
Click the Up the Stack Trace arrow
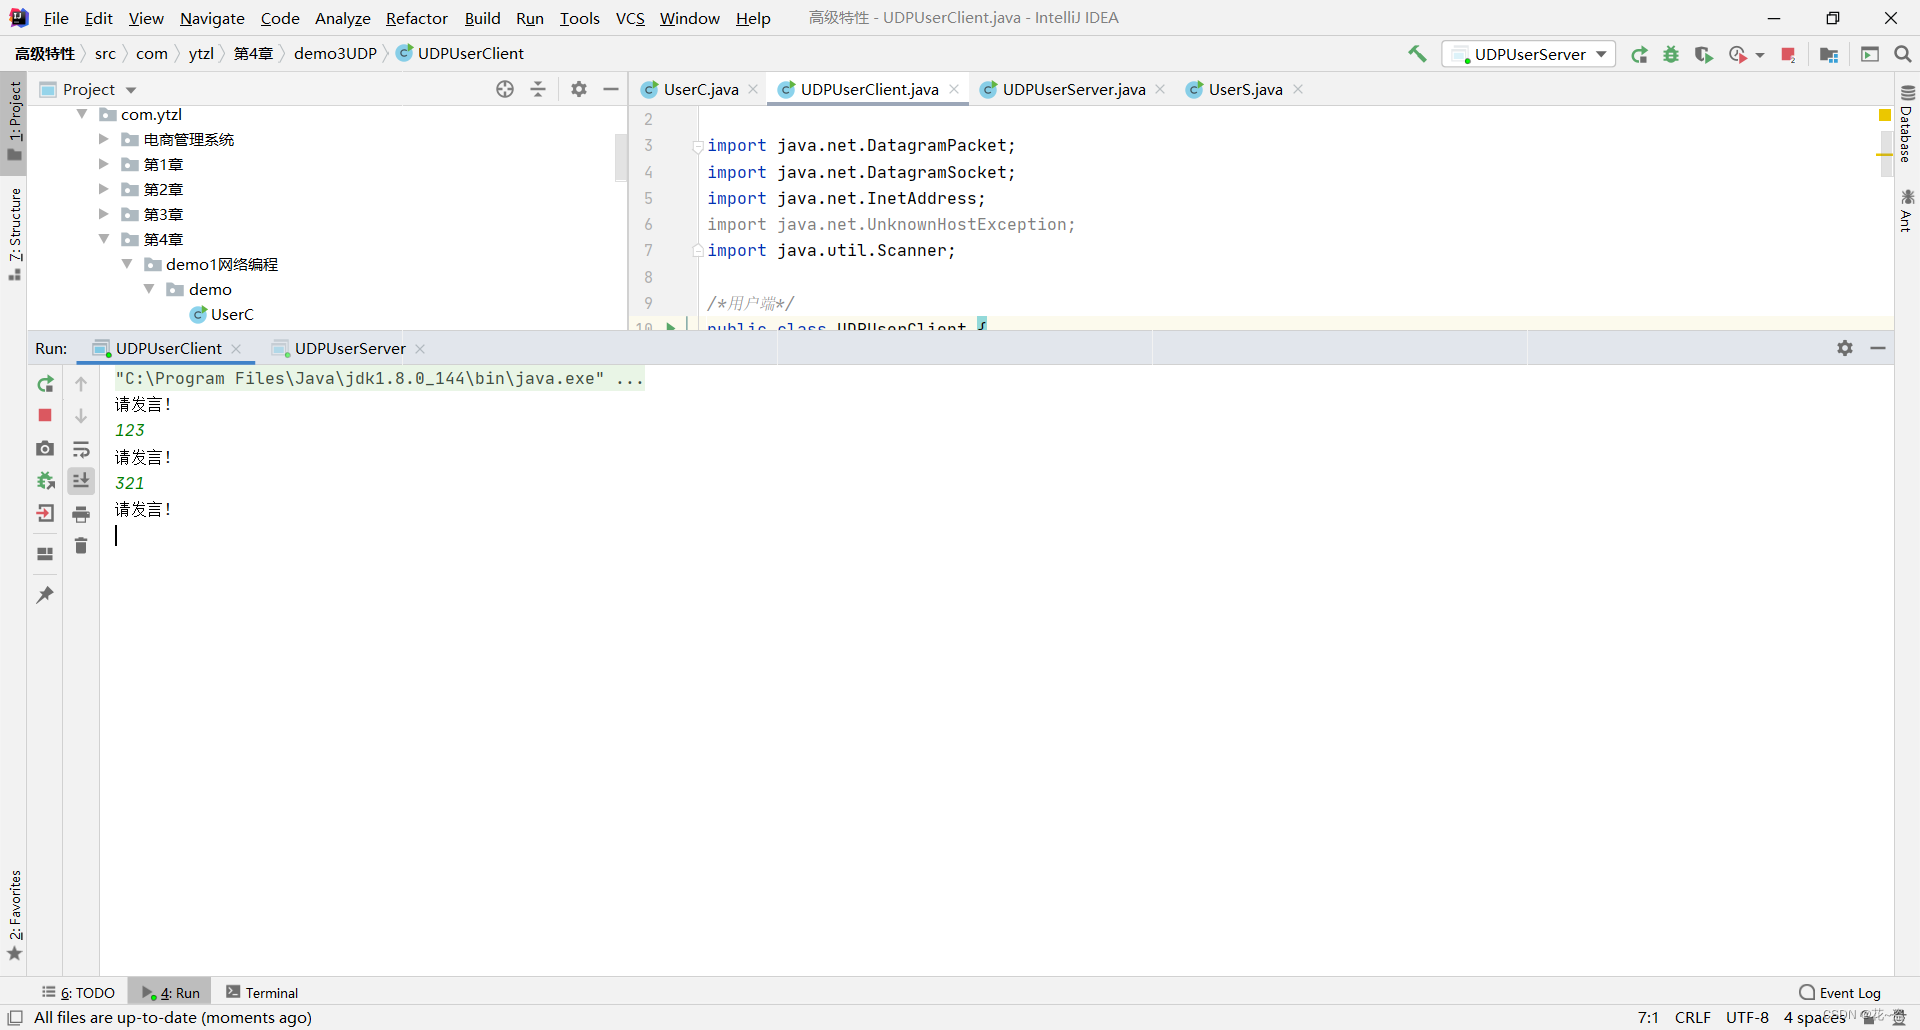81,384
